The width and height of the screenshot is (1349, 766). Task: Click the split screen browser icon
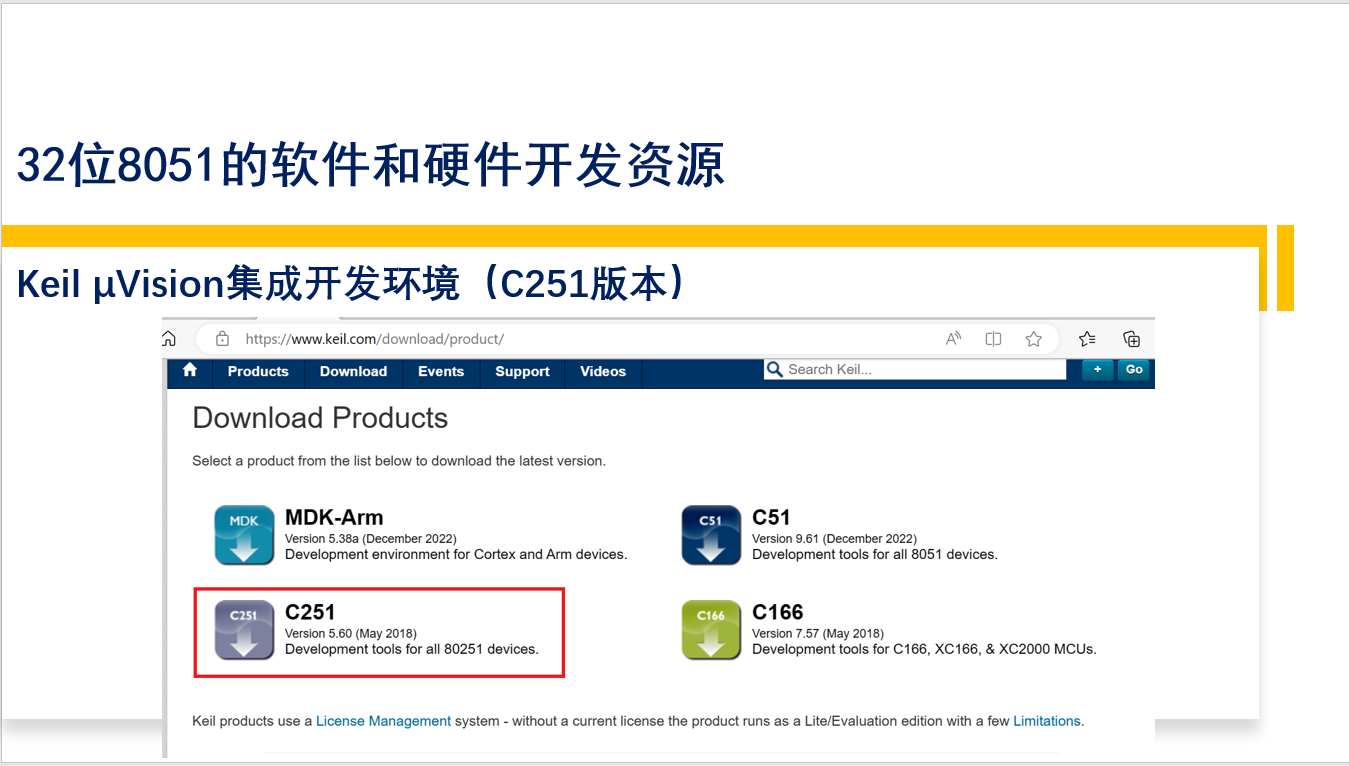(993, 339)
